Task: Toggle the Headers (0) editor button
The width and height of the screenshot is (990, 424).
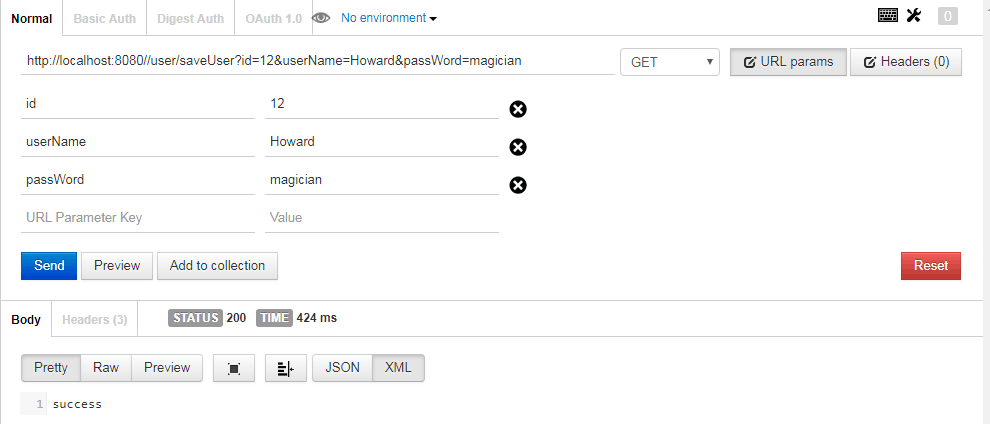Action: coord(906,62)
